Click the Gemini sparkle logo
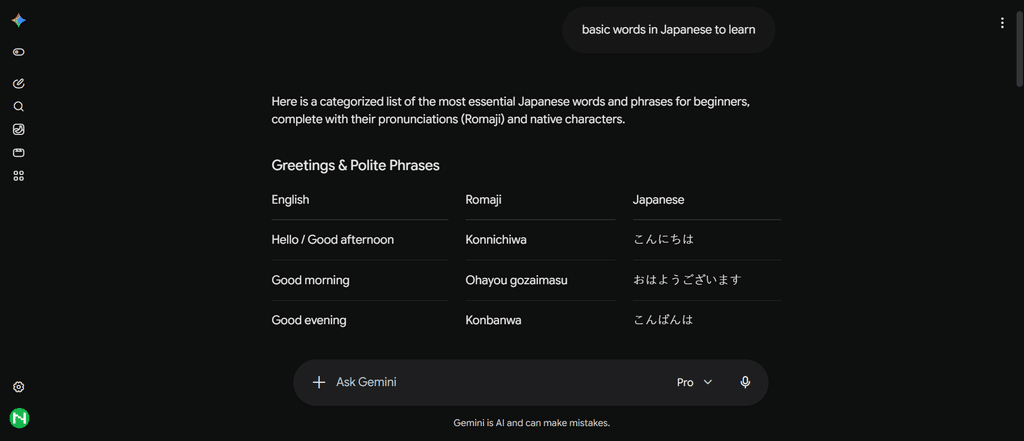The width and height of the screenshot is (1024, 441). 18,21
